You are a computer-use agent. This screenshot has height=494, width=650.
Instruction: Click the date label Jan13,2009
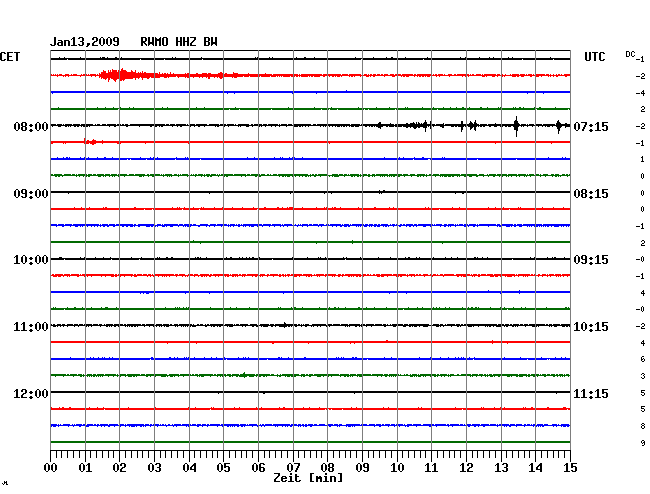(85, 42)
